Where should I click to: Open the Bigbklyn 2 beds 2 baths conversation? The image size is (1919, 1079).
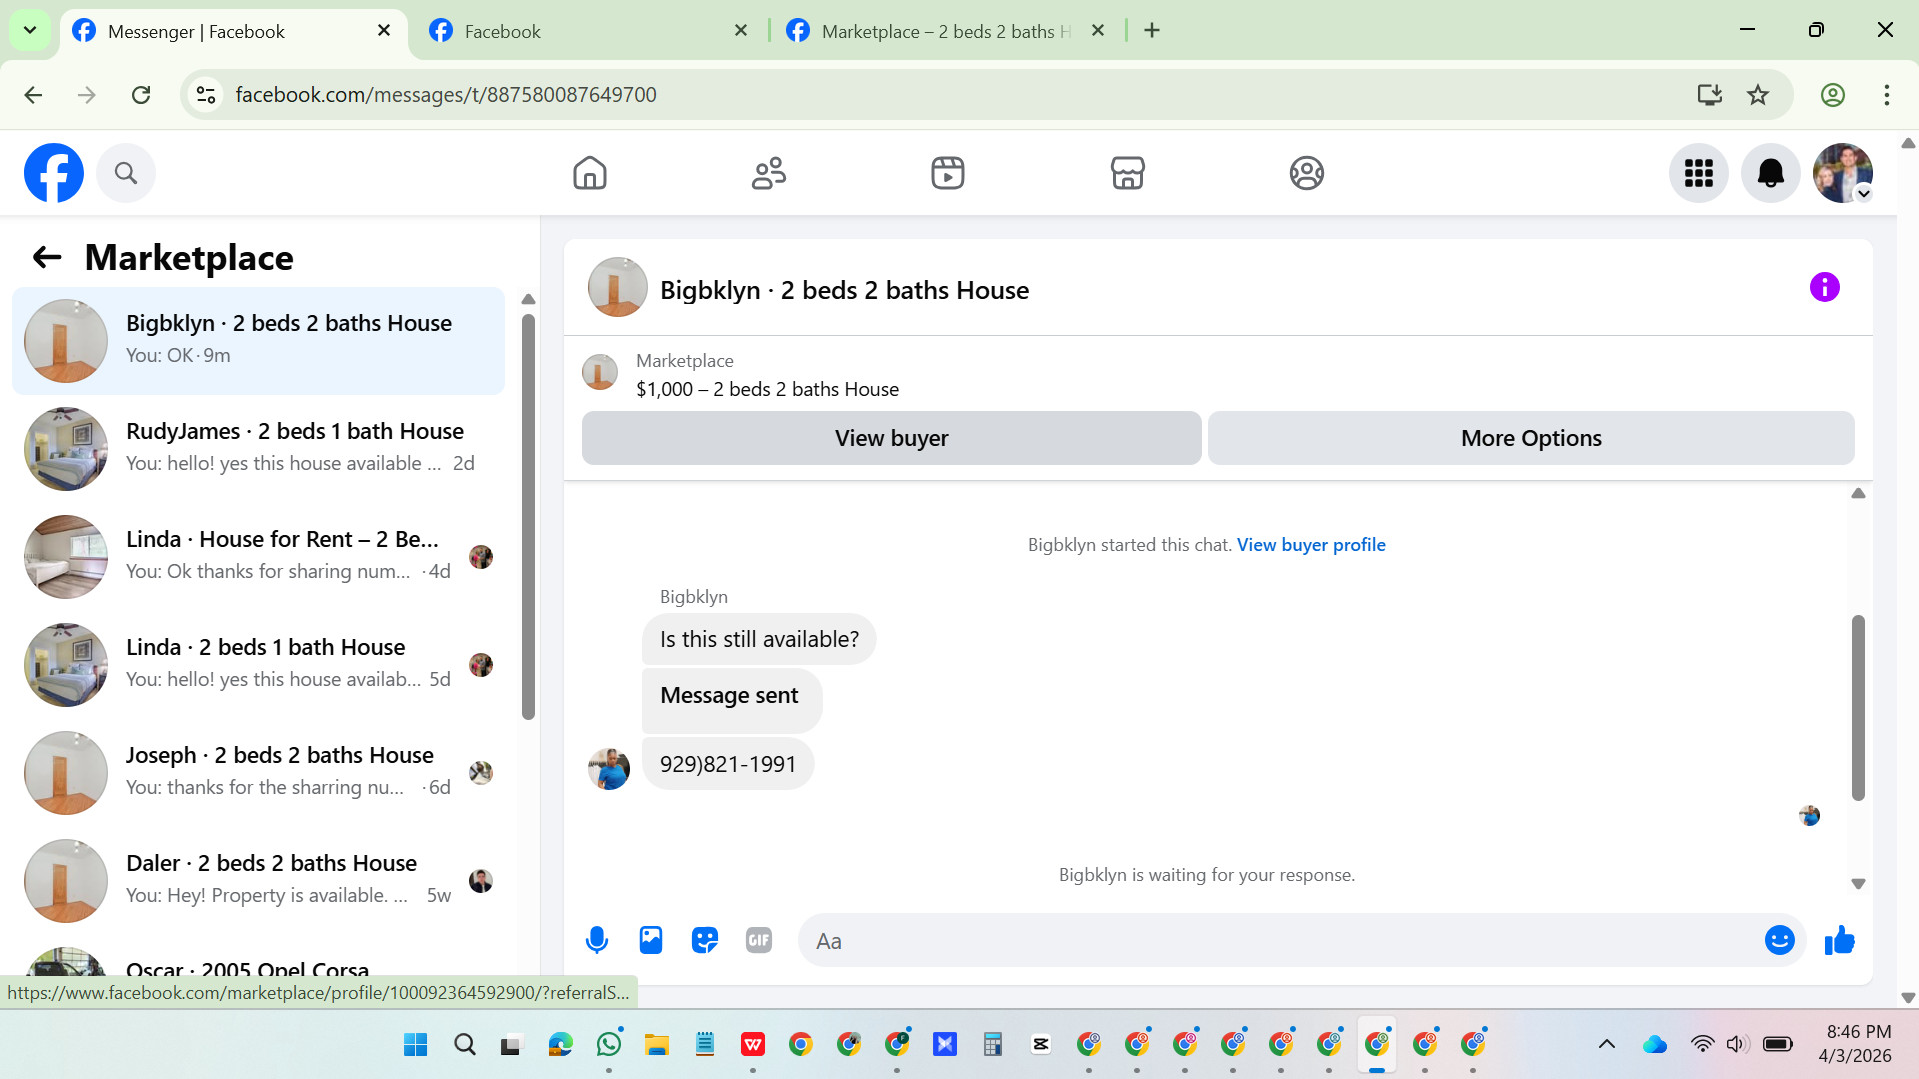[x=258, y=341]
